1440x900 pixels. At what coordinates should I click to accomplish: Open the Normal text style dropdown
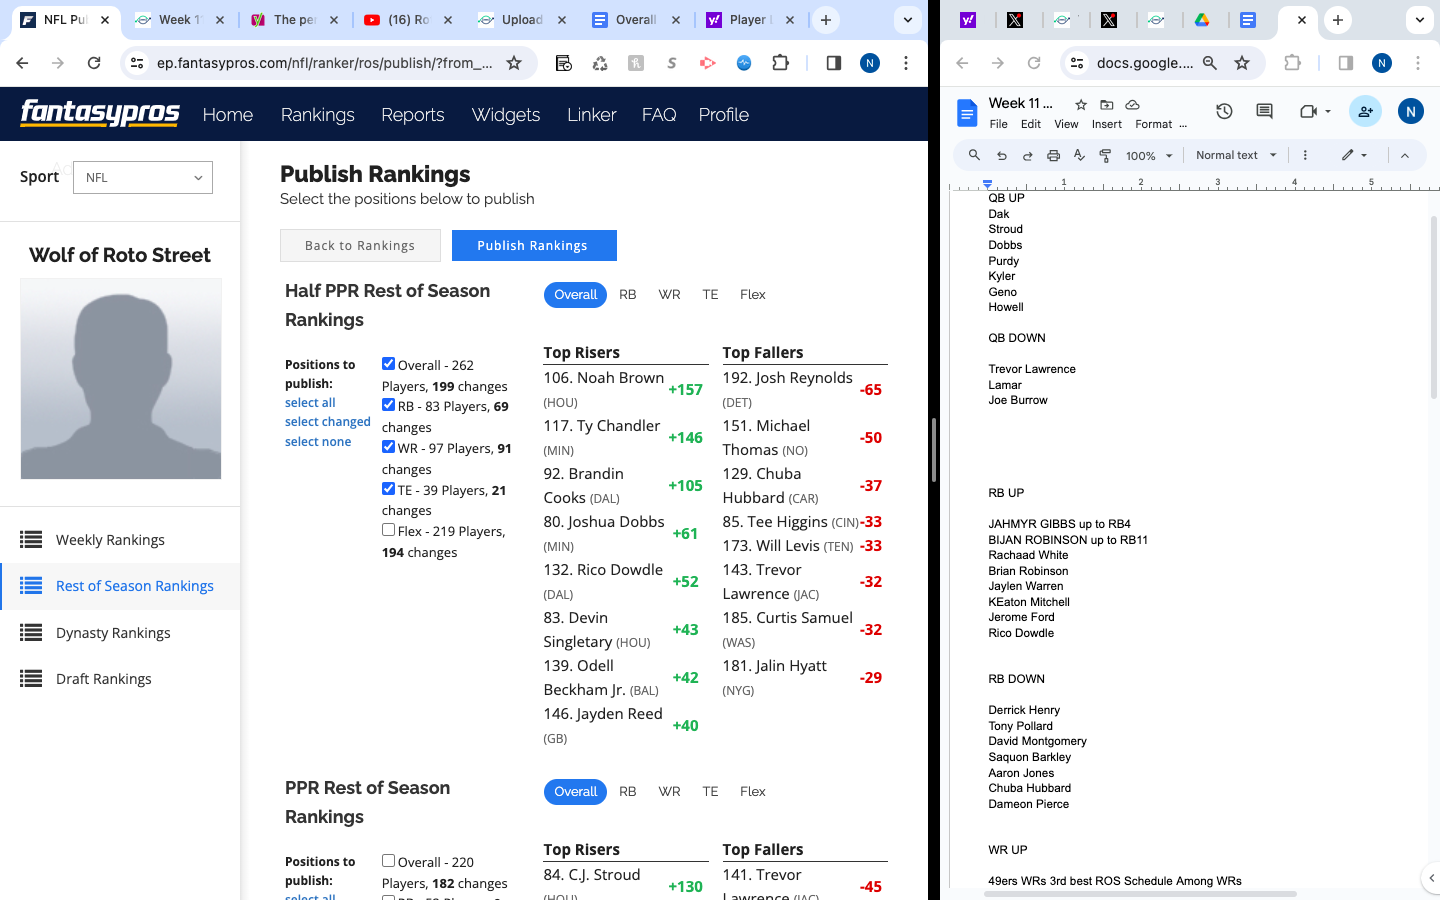point(1236,155)
